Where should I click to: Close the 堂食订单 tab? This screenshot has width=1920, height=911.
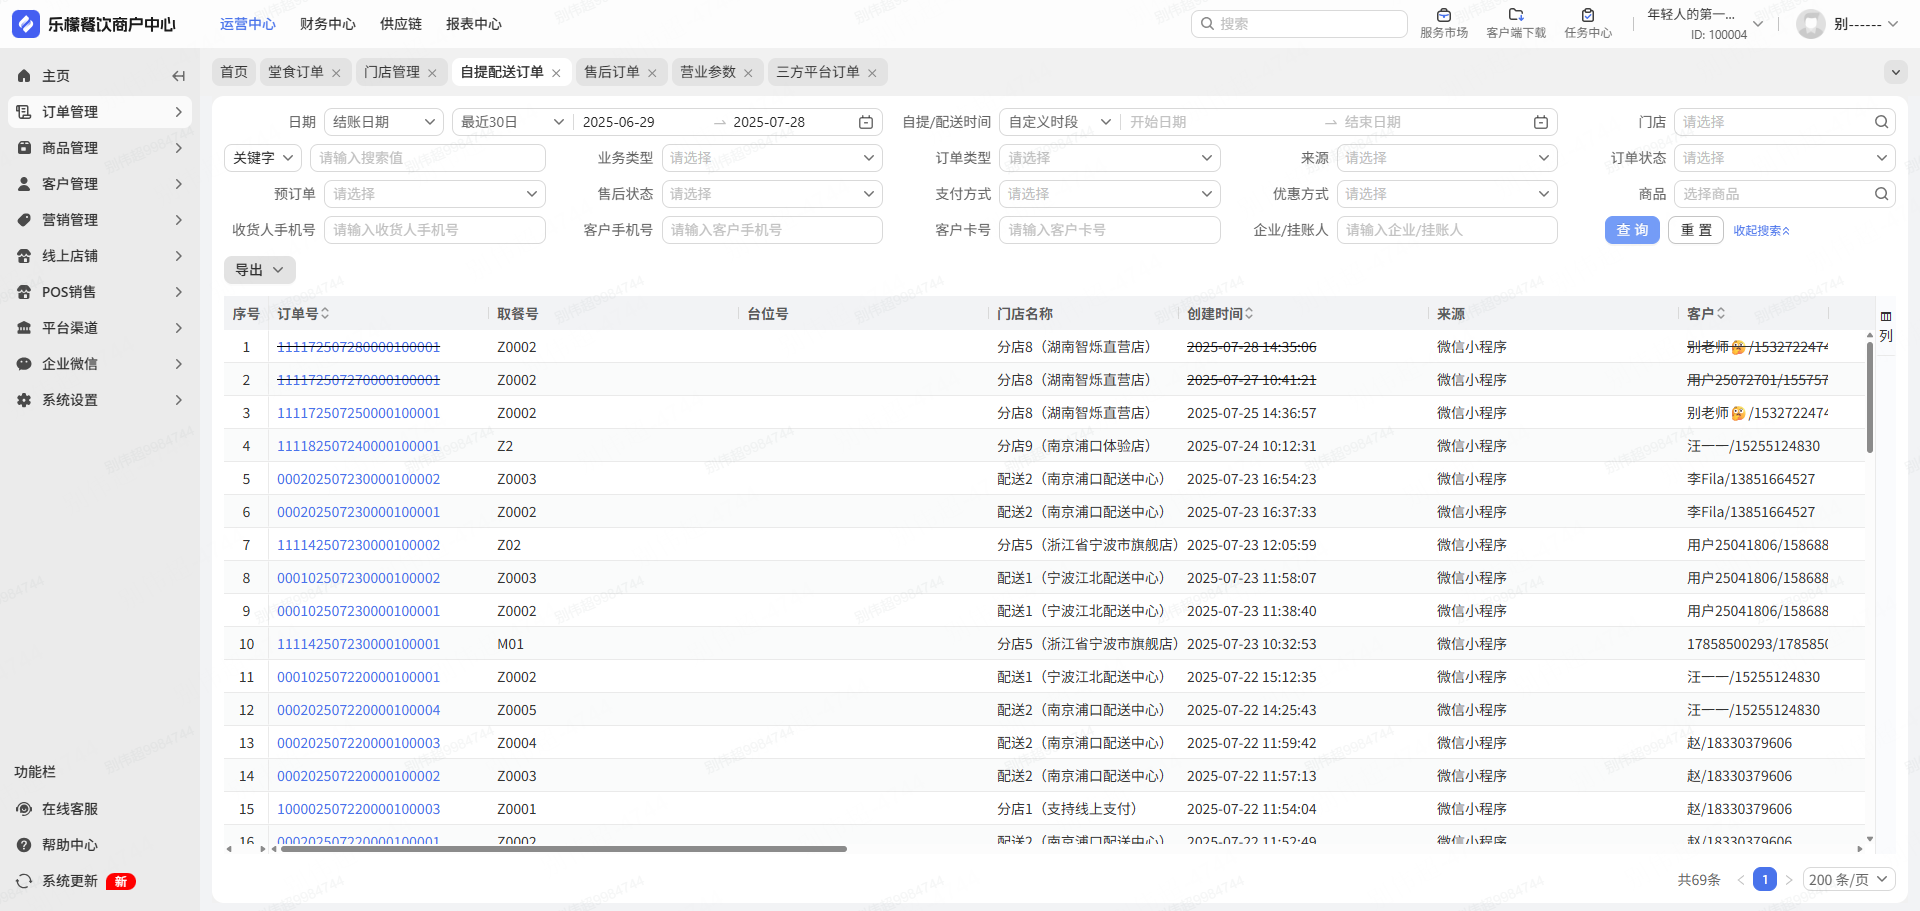[x=336, y=73]
